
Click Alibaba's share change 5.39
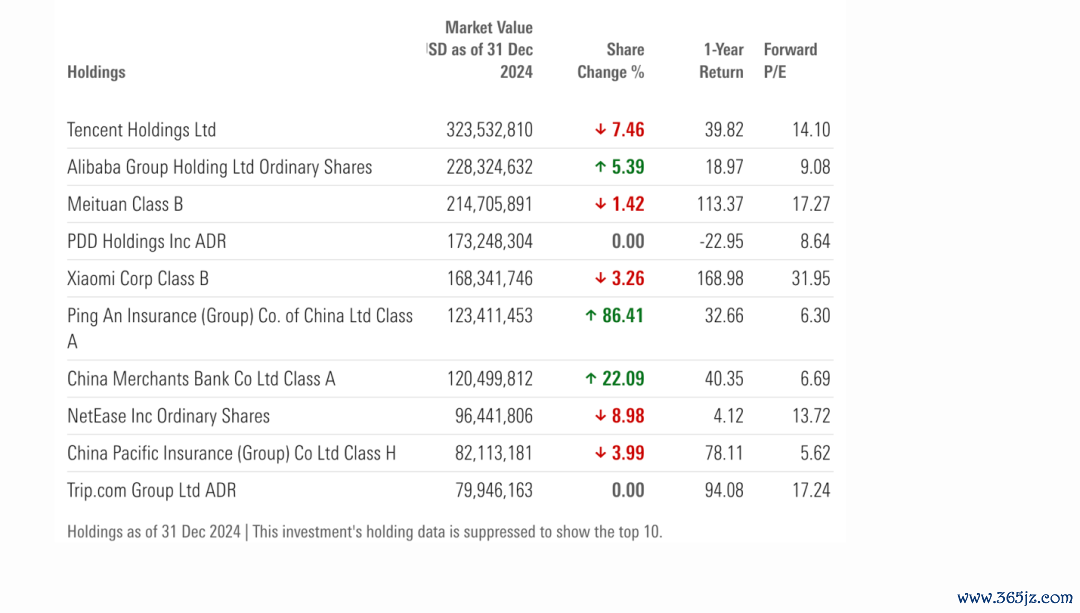point(627,167)
